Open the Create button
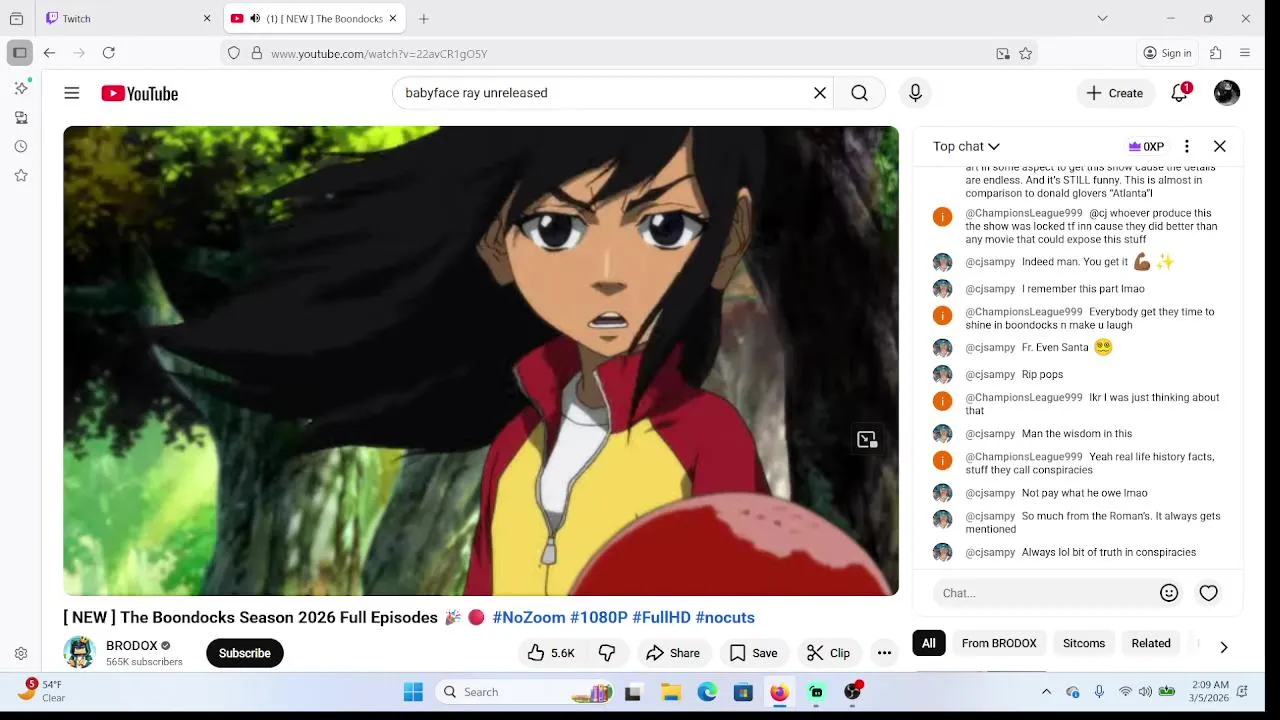 pyautogui.click(x=1115, y=93)
